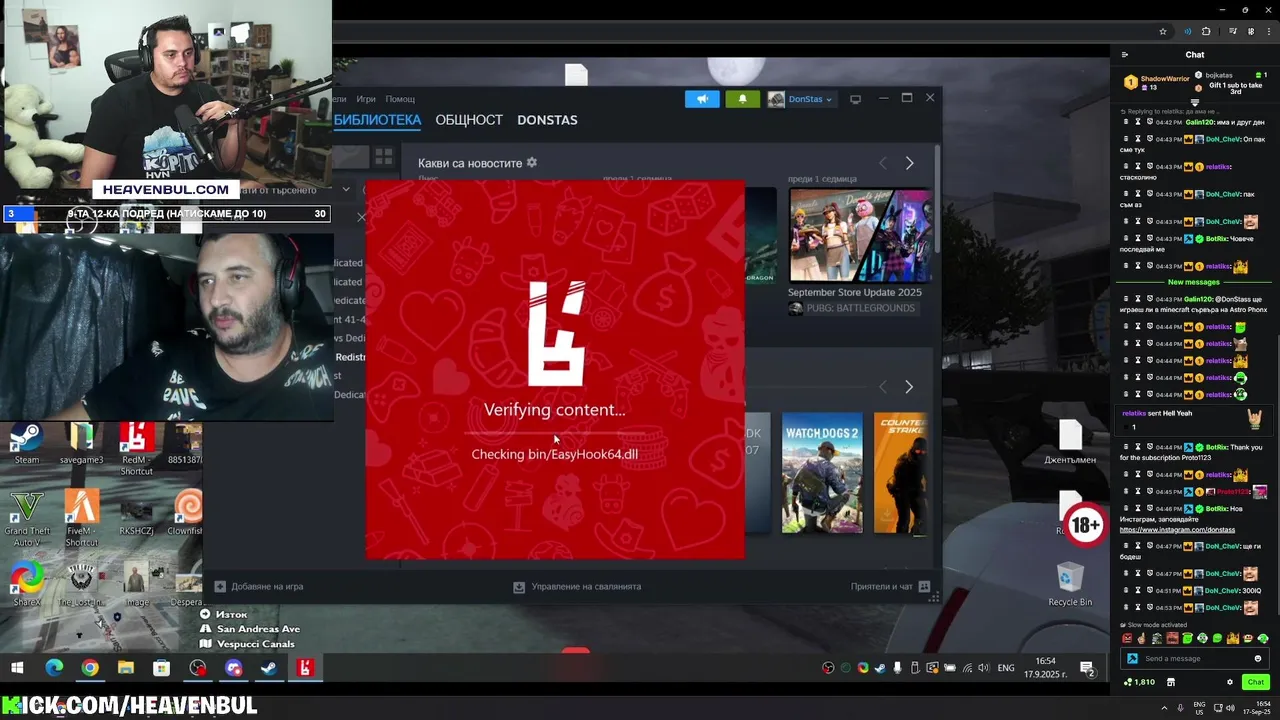The width and height of the screenshot is (1280, 720).
Task: Open the ОБЩНОСТ tab in Steam
Action: point(469,120)
